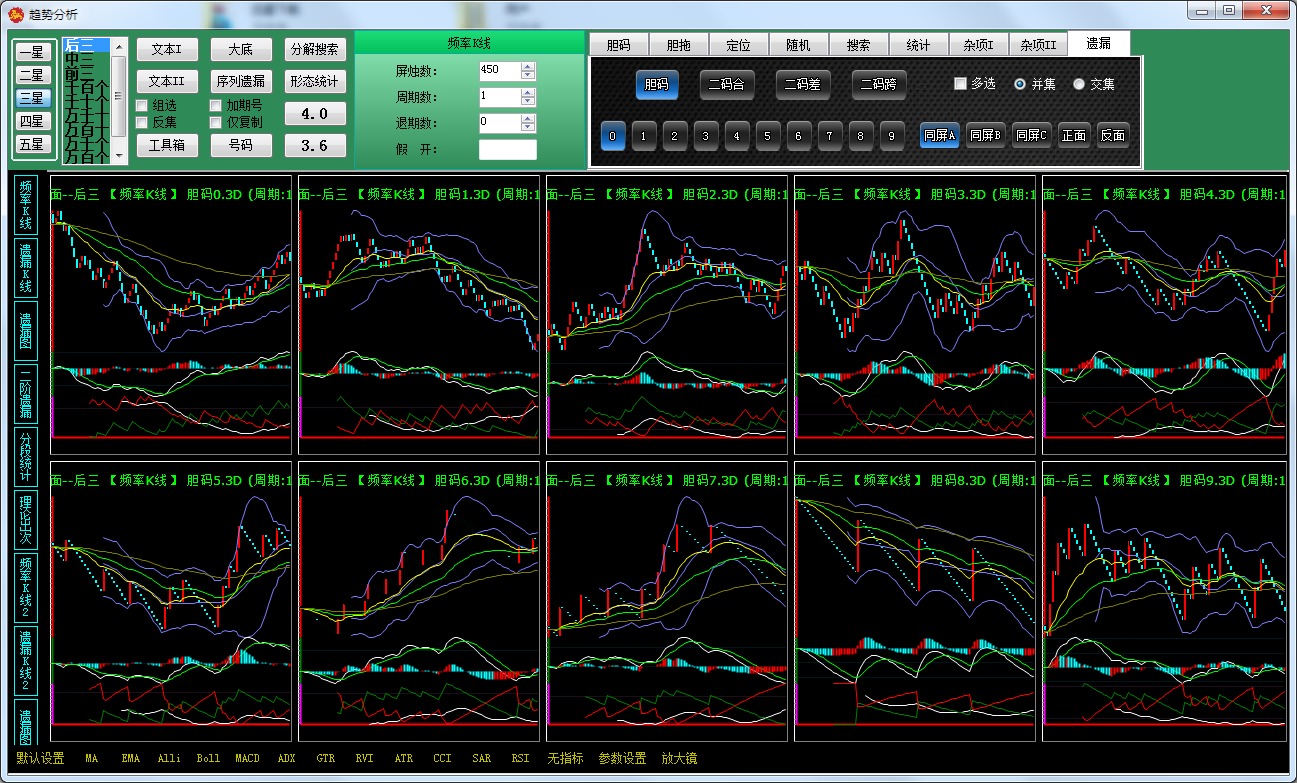Image resolution: width=1297 pixels, height=783 pixels.
Task: Select the 交集 radio button
Action: (x=1079, y=84)
